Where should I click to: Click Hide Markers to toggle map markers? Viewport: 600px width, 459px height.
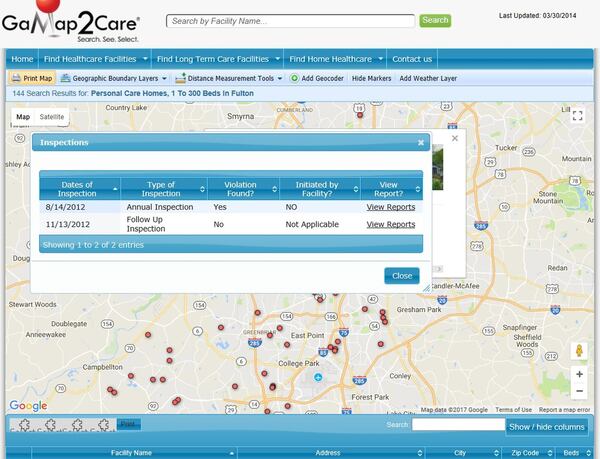pos(371,78)
